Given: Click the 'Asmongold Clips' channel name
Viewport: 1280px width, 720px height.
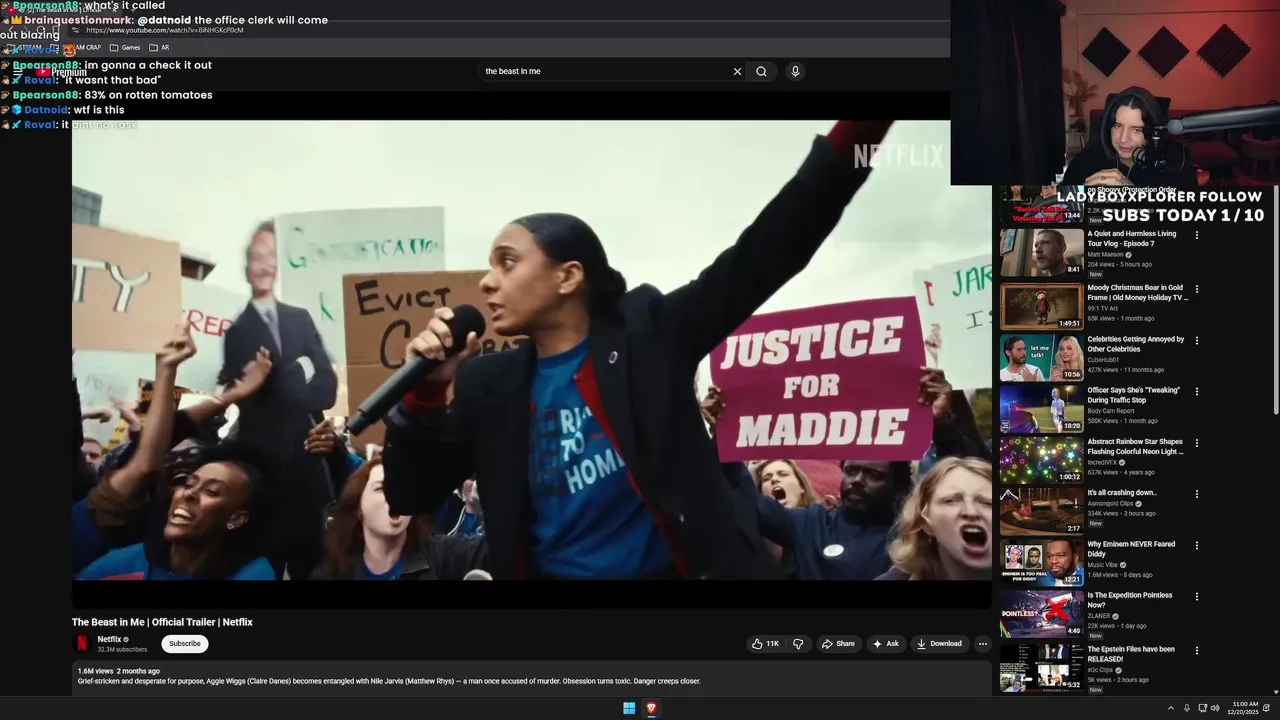Looking at the screenshot, I should point(1111,503).
